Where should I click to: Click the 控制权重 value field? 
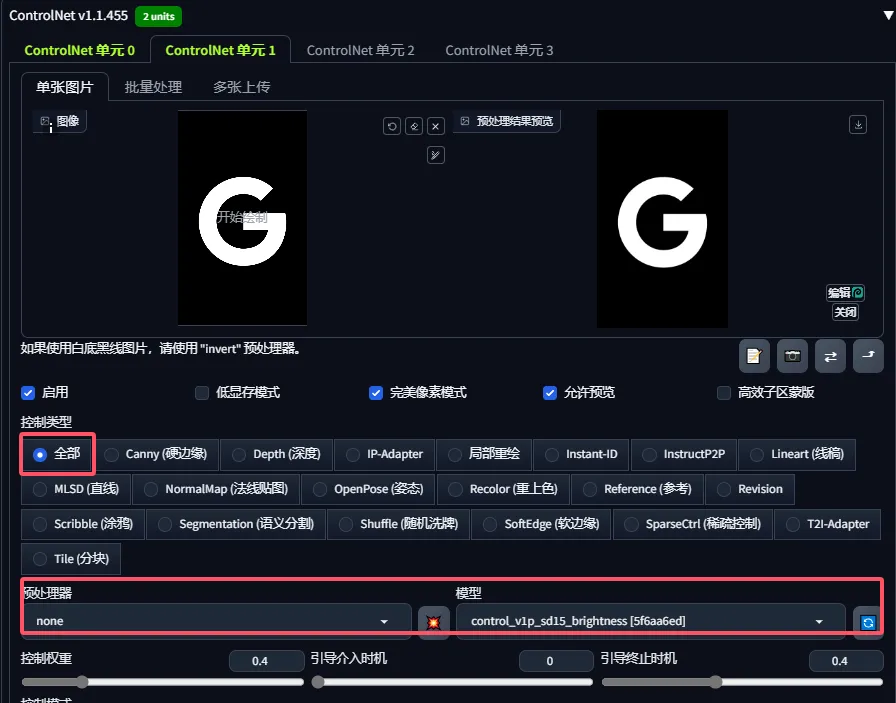coord(266,661)
